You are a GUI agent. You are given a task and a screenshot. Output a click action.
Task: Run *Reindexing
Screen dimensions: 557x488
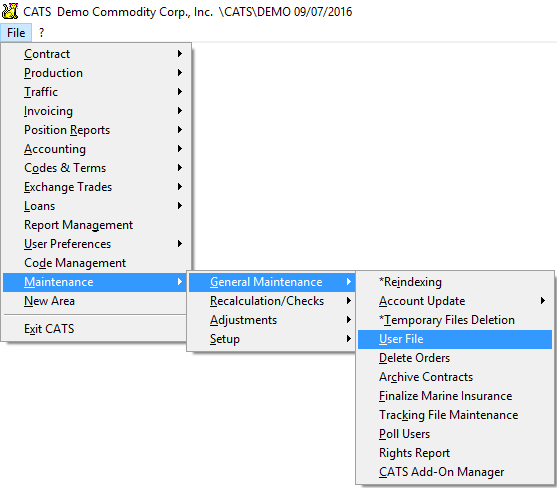(x=455, y=282)
